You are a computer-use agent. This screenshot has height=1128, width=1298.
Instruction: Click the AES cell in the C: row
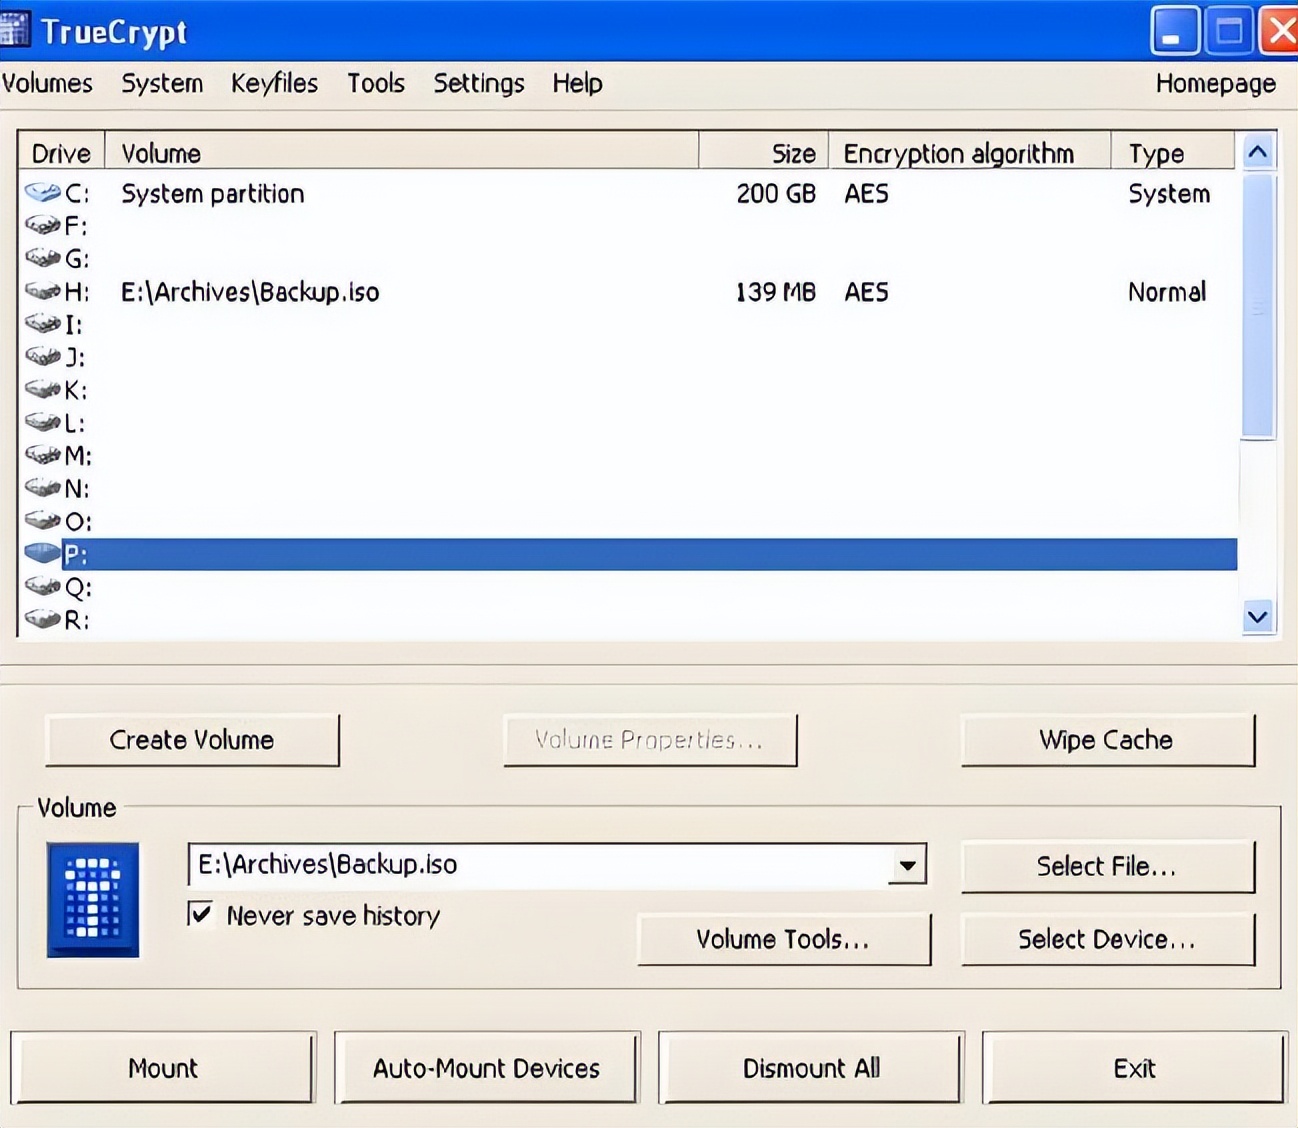coord(866,193)
